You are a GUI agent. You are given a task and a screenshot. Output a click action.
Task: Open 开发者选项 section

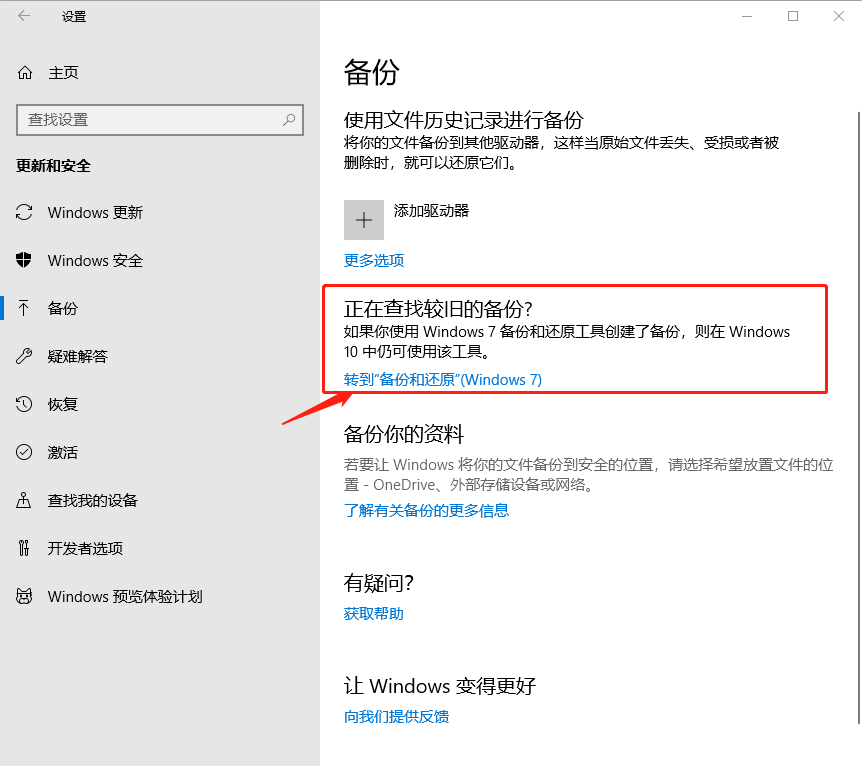[x=85, y=548]
